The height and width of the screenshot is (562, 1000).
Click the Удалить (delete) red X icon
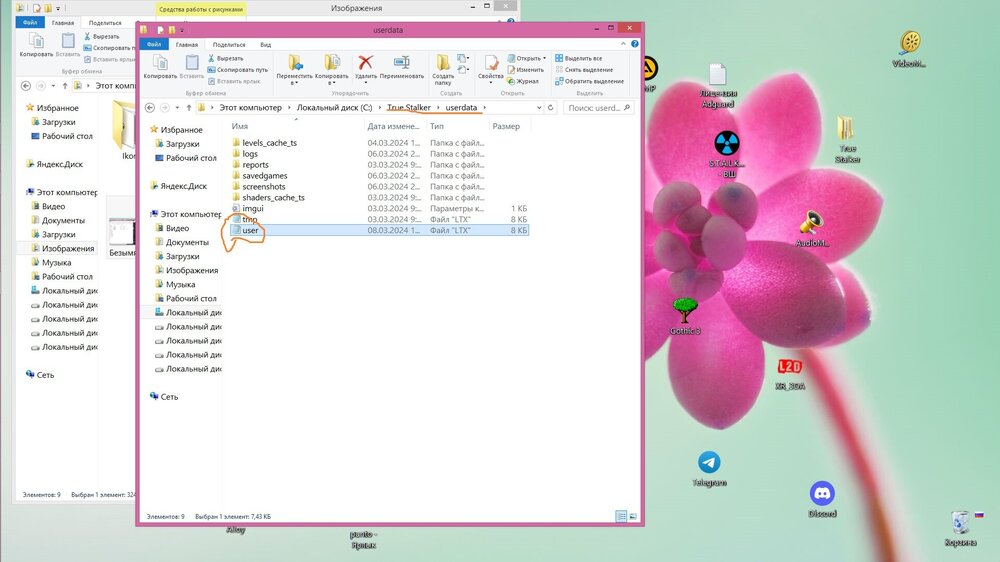[366, 63]
